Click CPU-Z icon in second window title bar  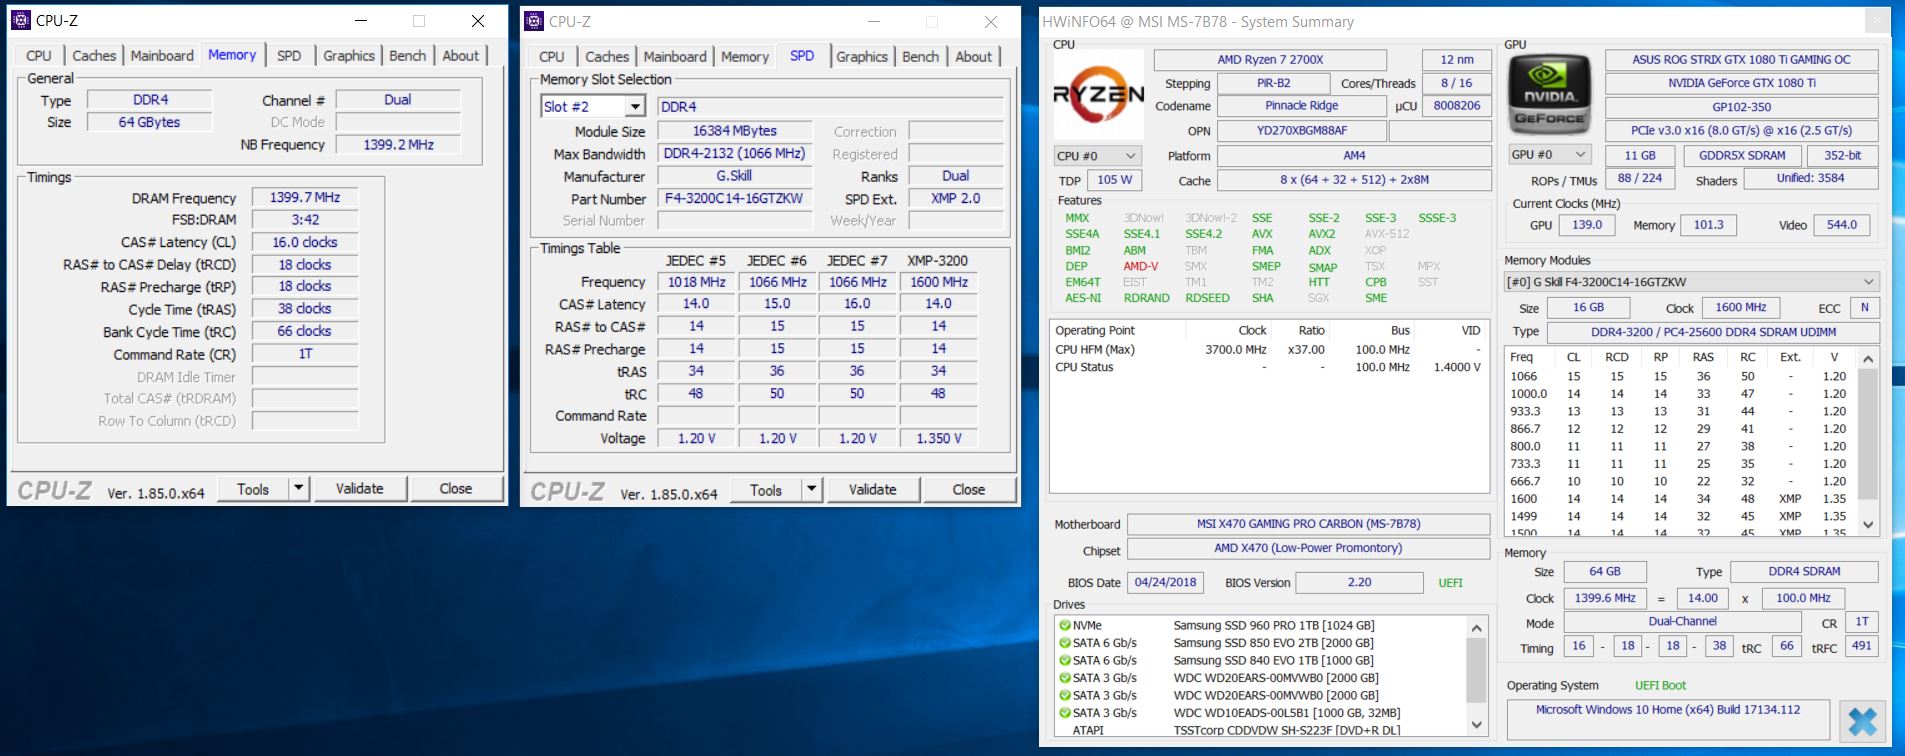coord(534,21)
